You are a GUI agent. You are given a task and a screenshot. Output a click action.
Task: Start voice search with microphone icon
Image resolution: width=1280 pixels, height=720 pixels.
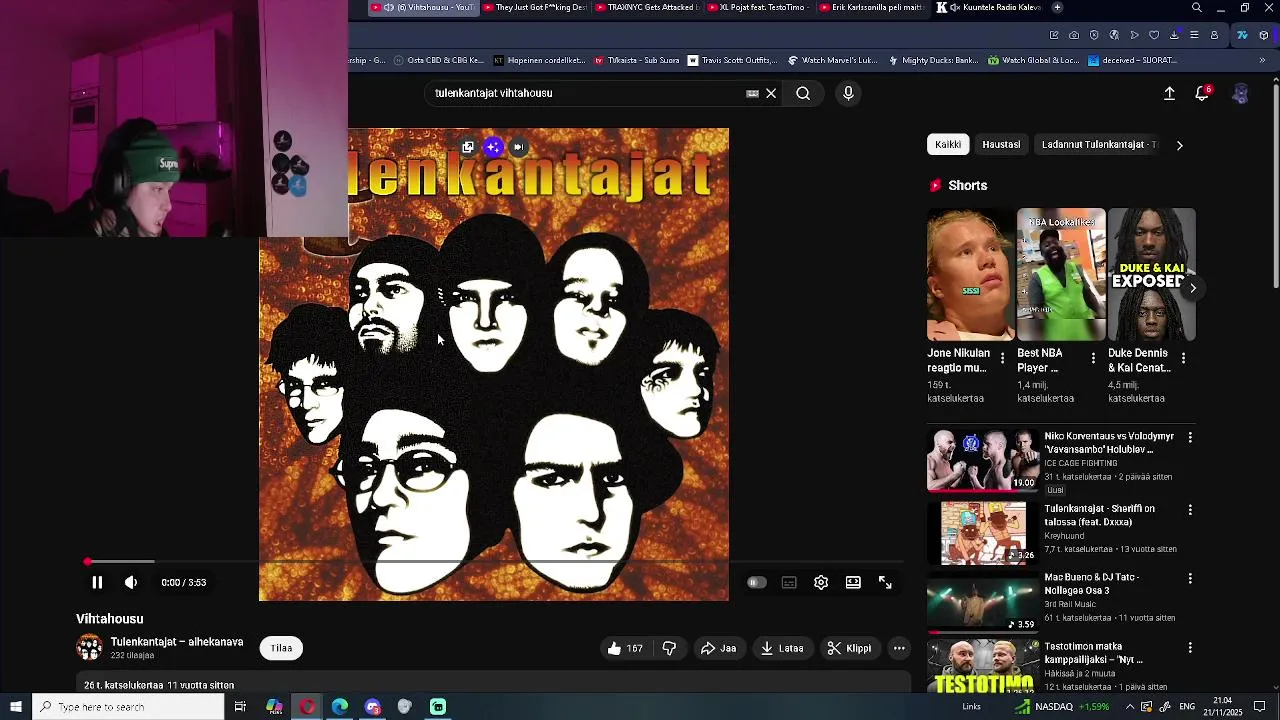[x=848, y=93]
